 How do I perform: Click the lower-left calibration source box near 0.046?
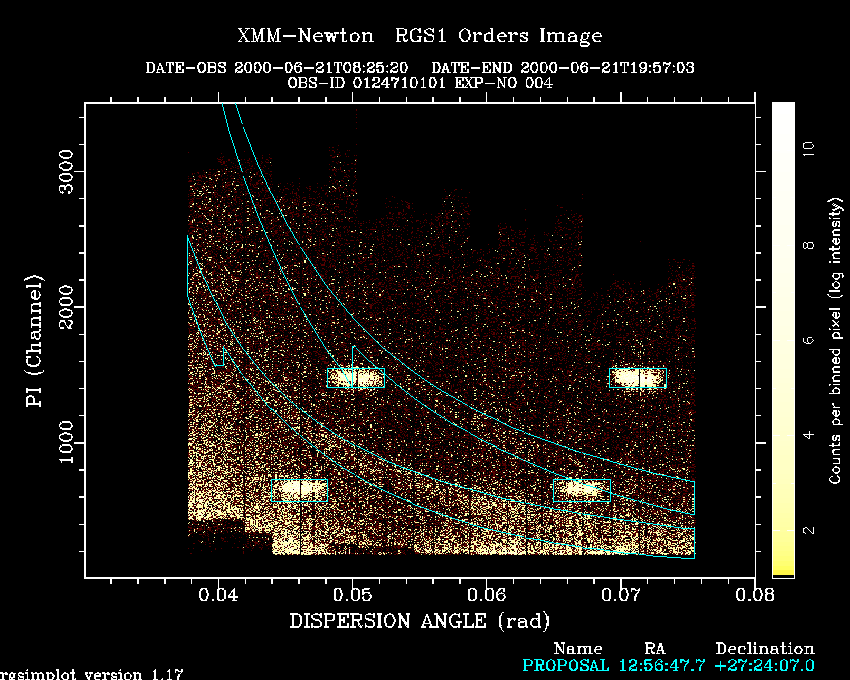(x=299, y=490)
